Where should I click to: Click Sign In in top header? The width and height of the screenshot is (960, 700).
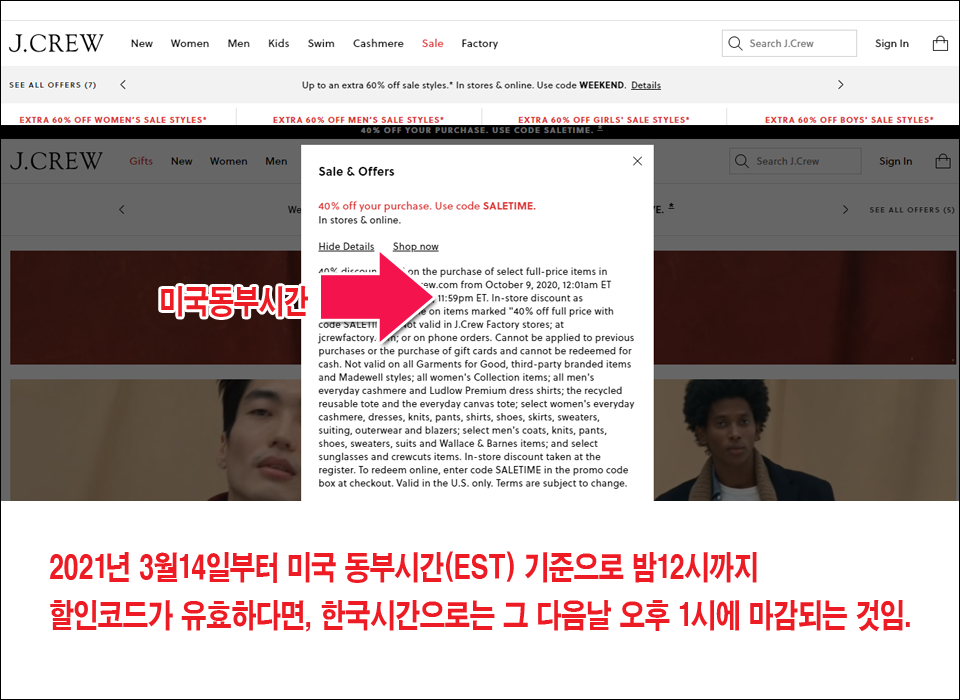891,43
